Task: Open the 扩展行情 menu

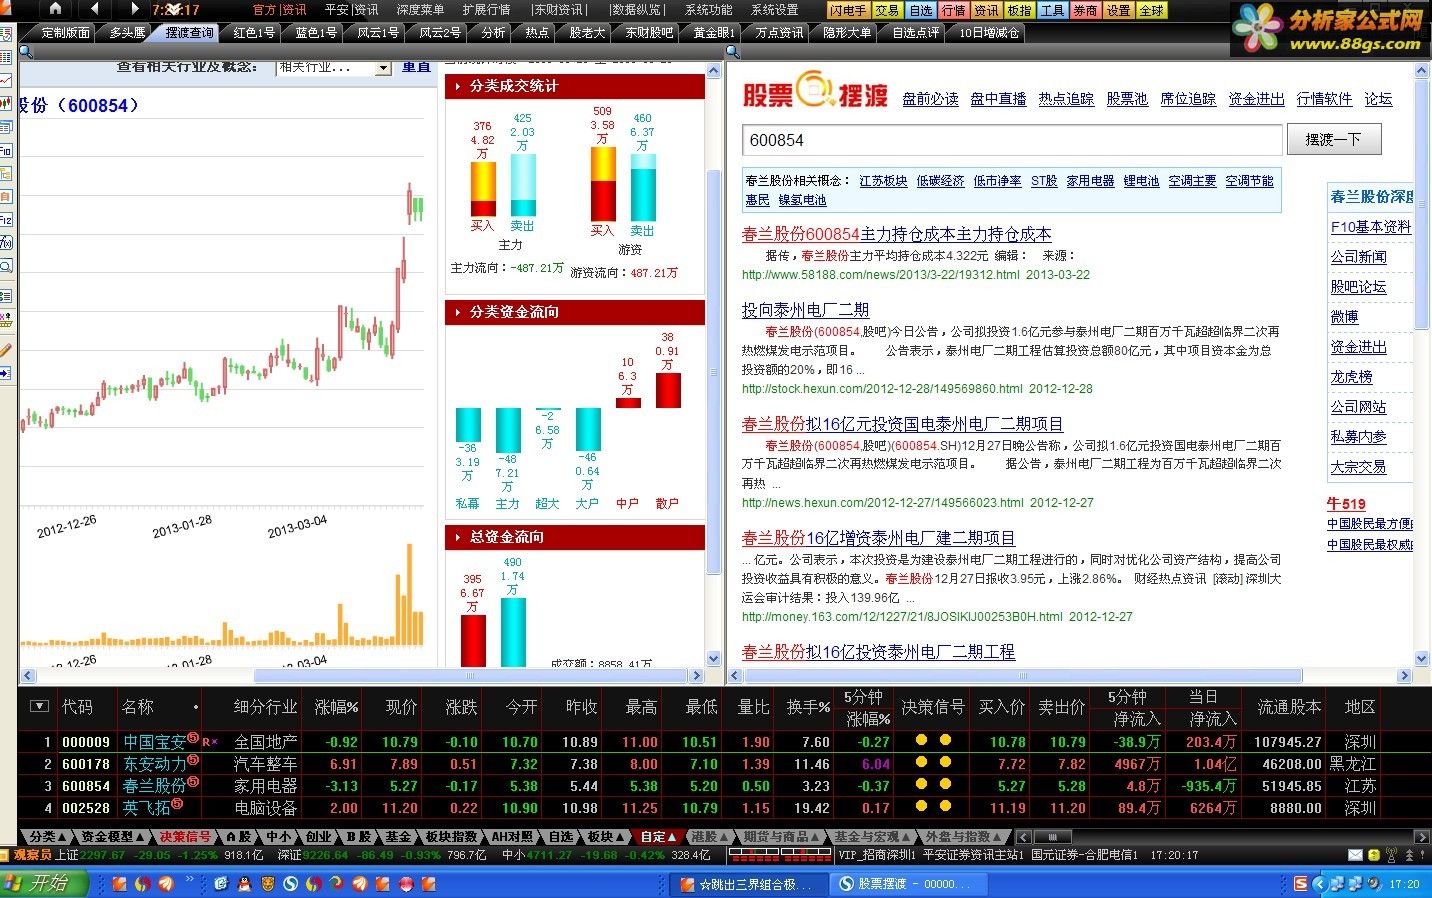Action: pos(486,10)
